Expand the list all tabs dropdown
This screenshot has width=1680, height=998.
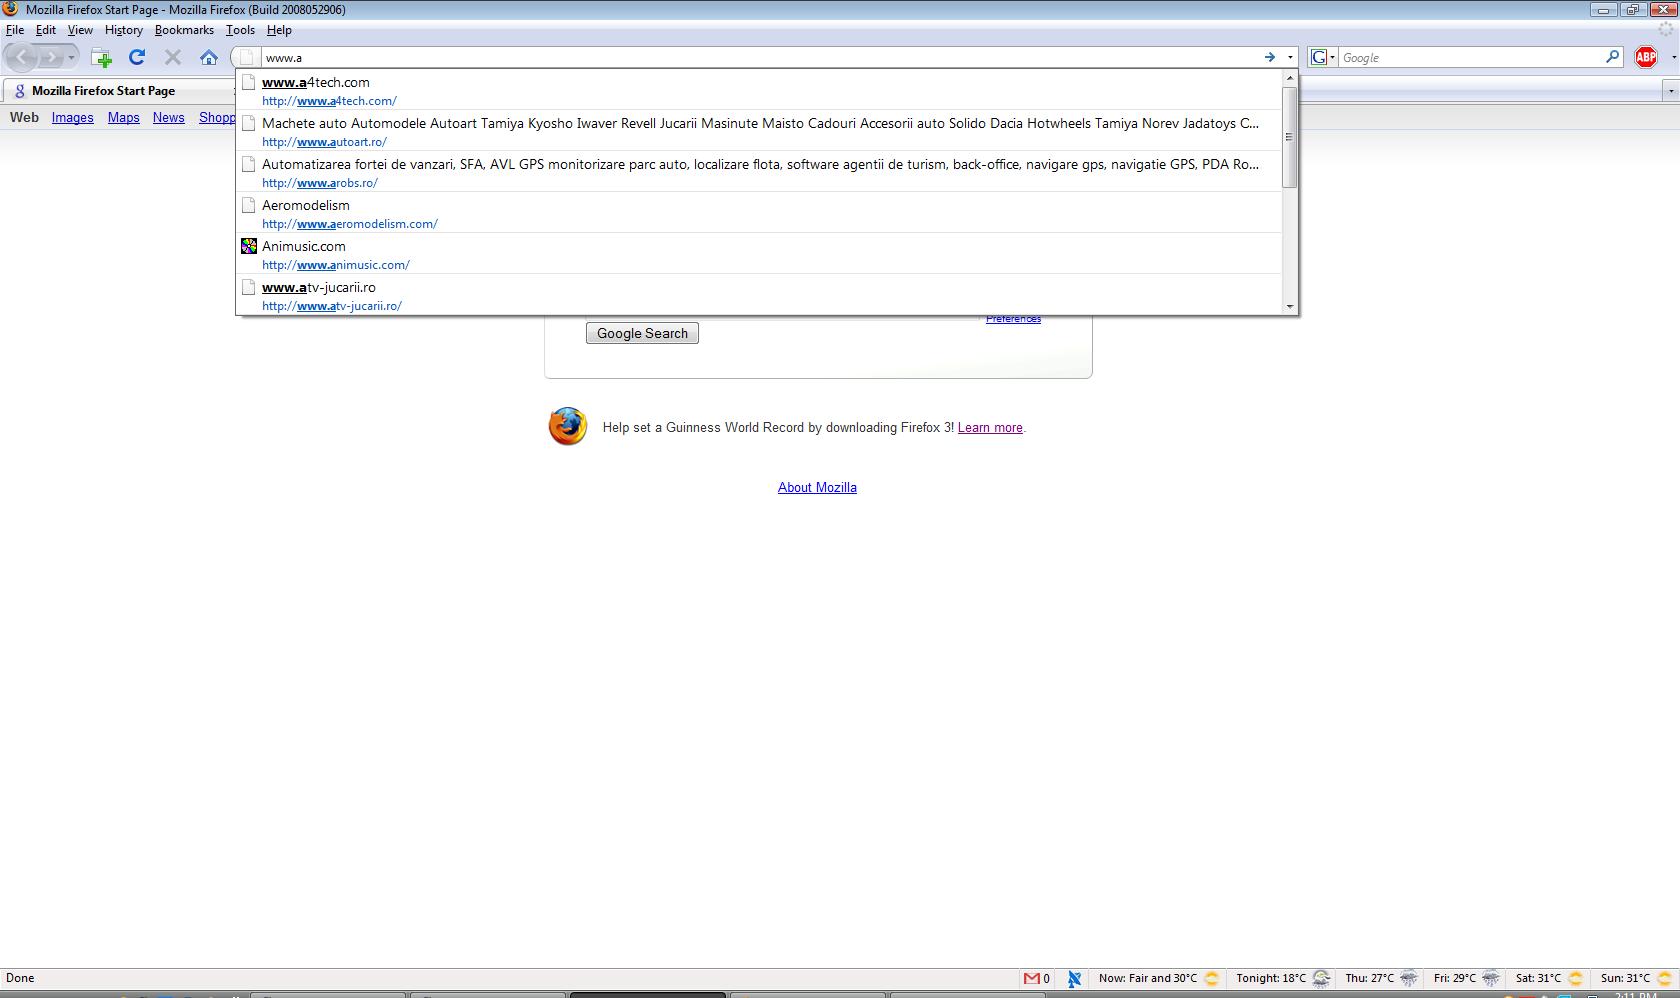[x=1669, y=91]
